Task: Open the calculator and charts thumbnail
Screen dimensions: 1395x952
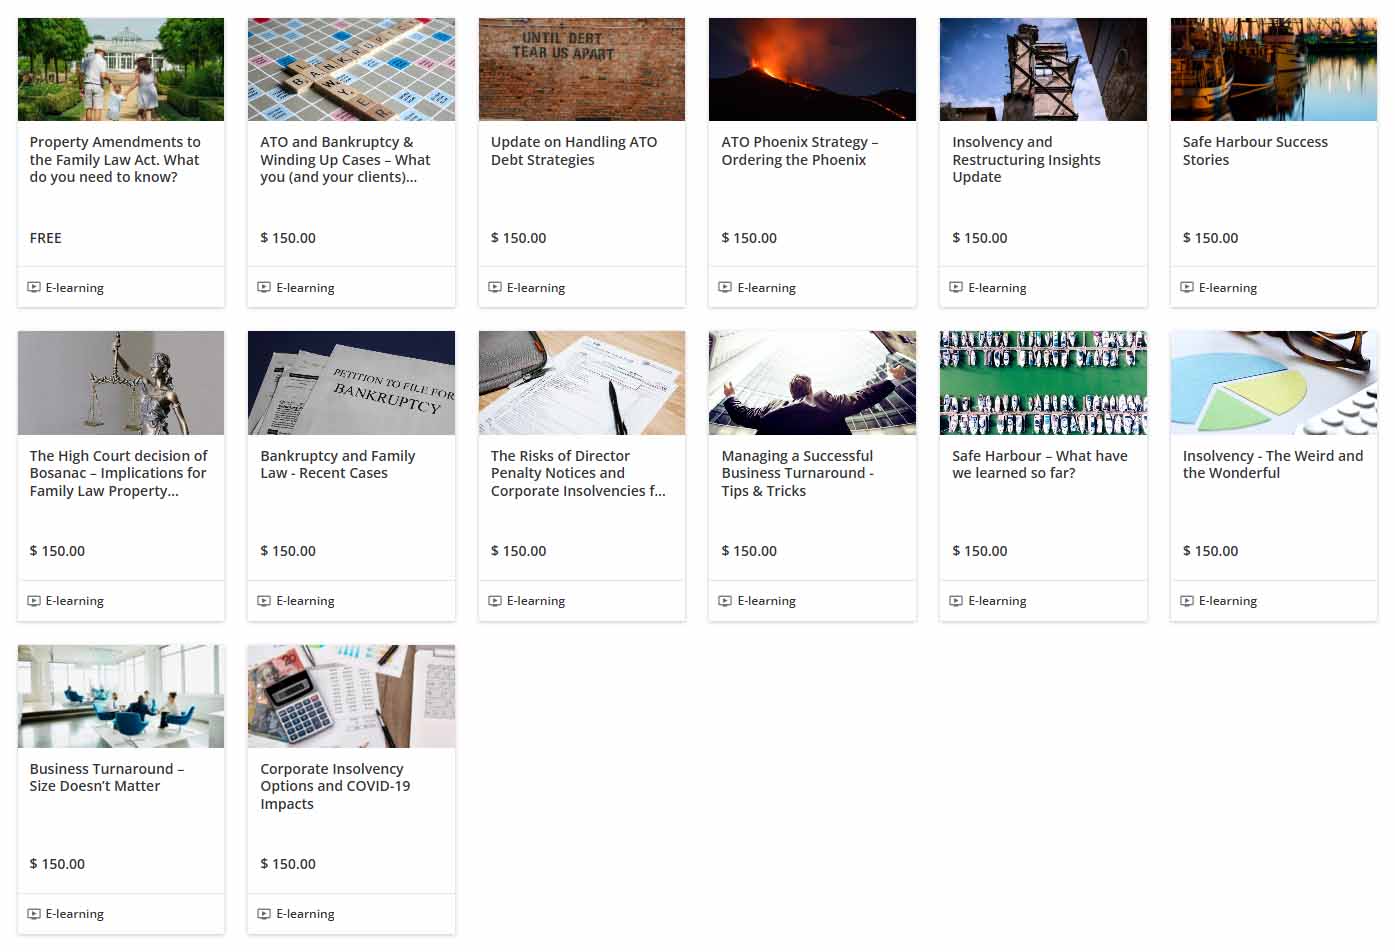Action: [x=351, y=696]
